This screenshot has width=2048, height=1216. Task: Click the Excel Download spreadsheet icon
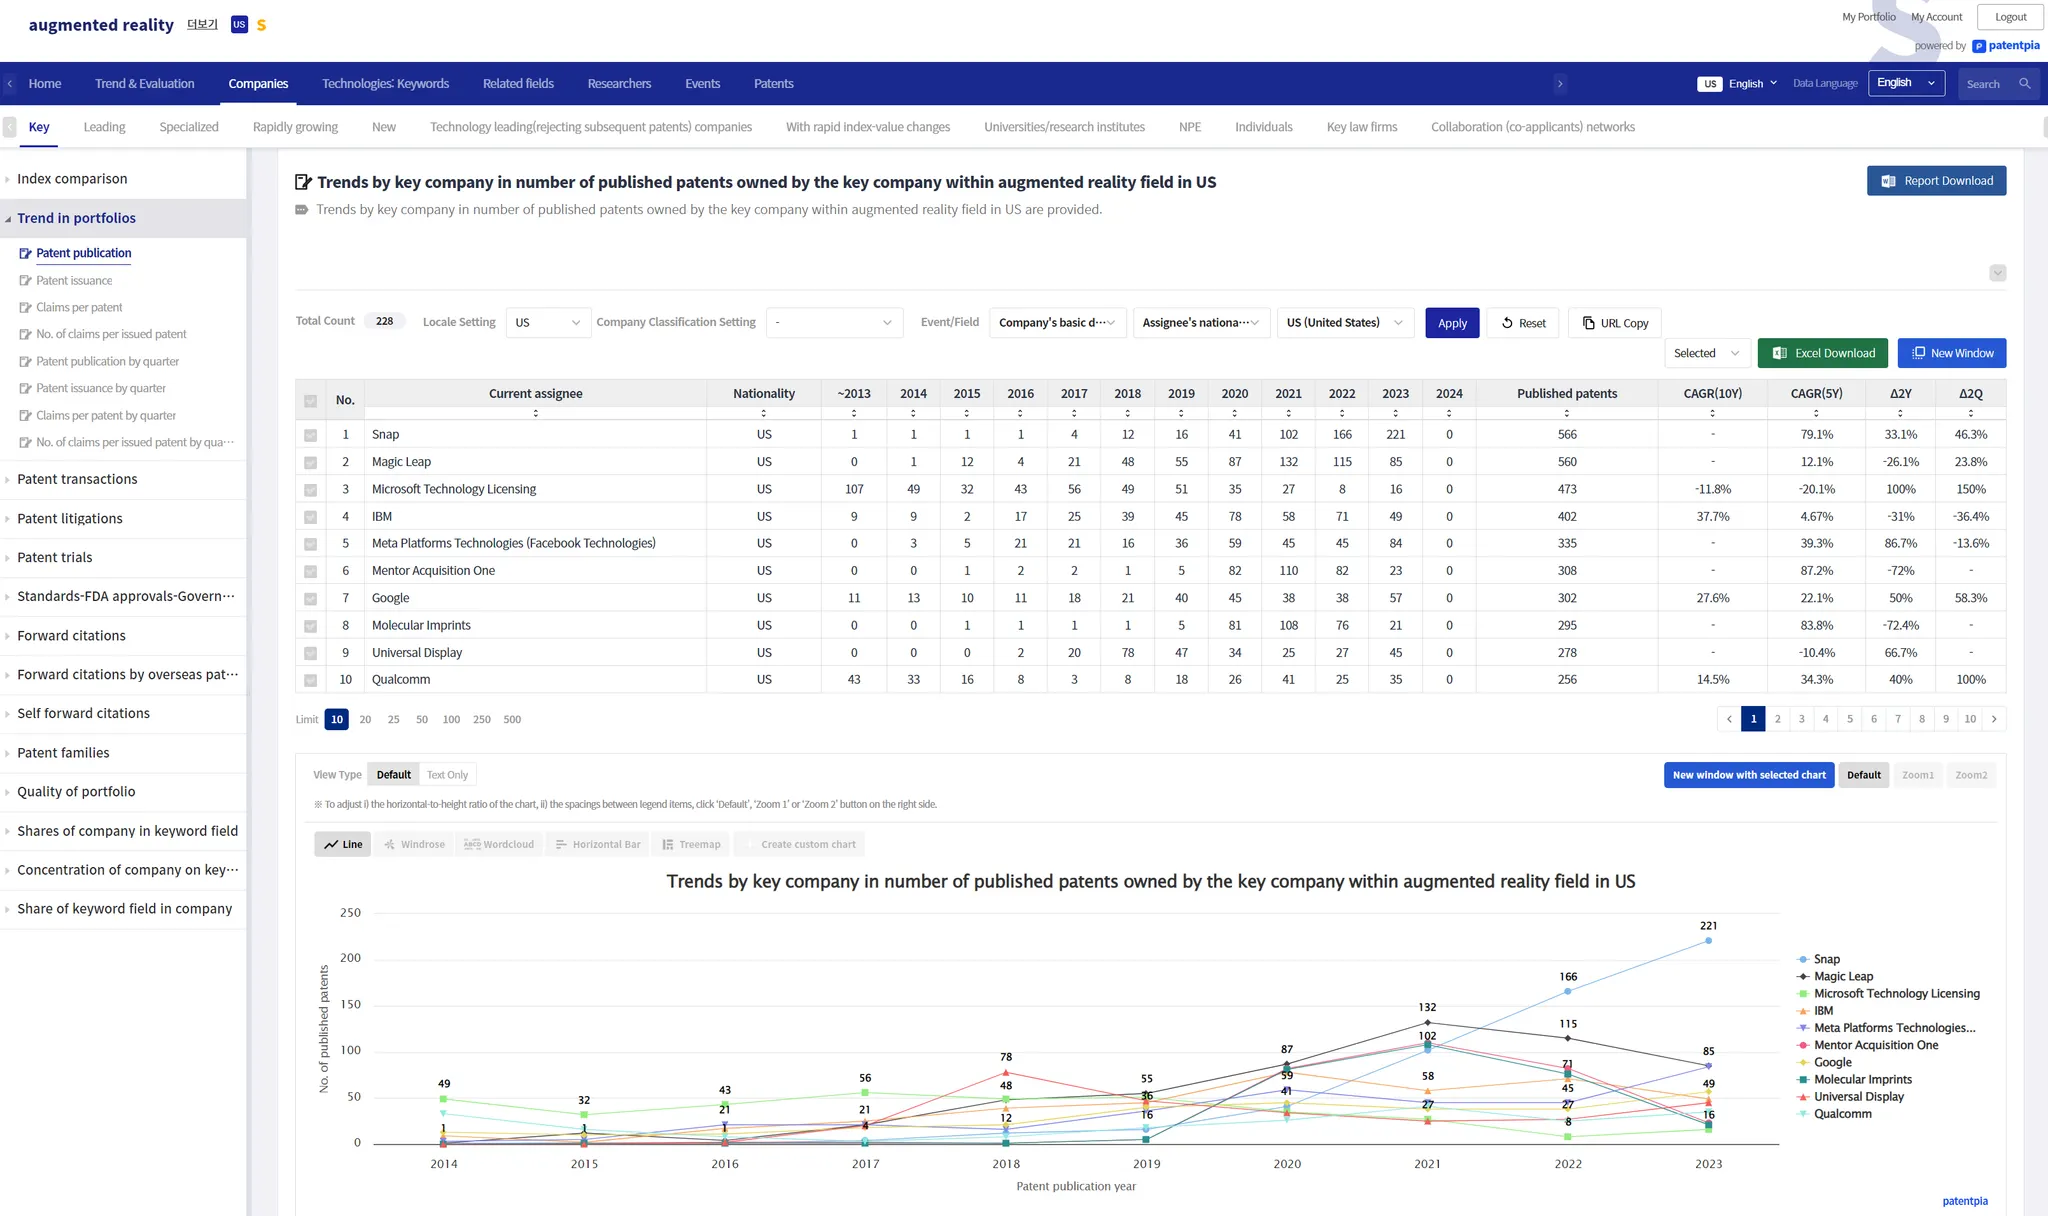[x=1780, y=353]
